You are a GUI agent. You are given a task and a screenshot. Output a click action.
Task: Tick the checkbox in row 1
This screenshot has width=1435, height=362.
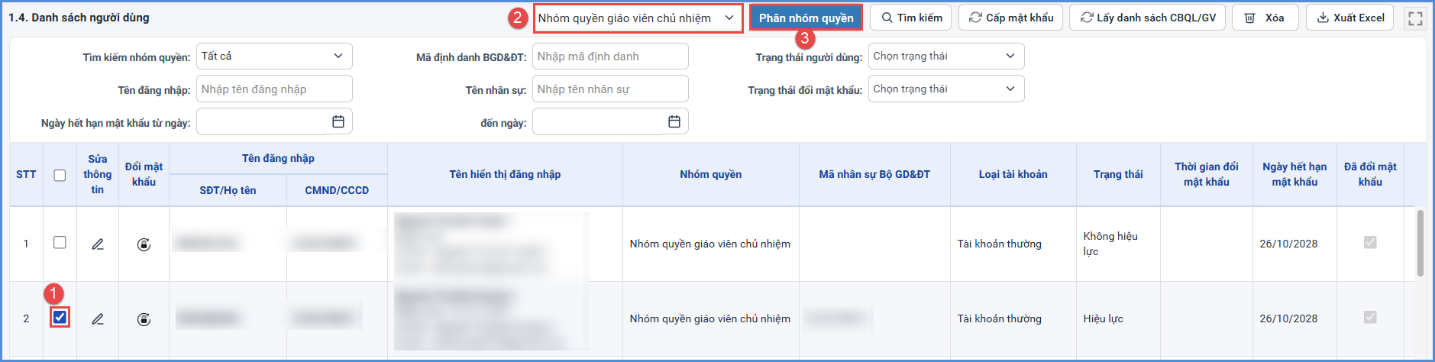(x=60, y=243)
